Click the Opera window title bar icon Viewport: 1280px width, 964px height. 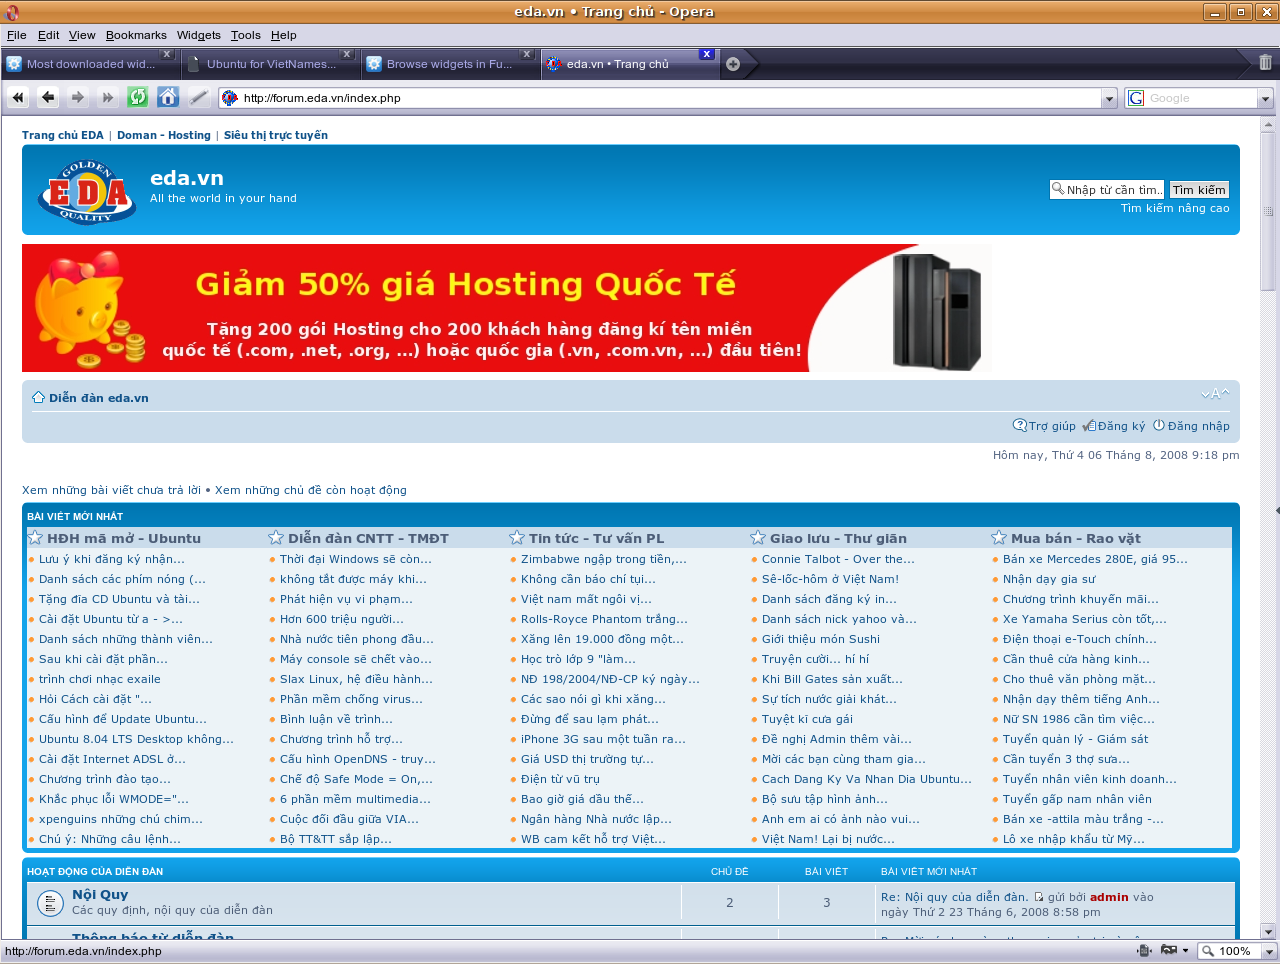pos(12,12)
